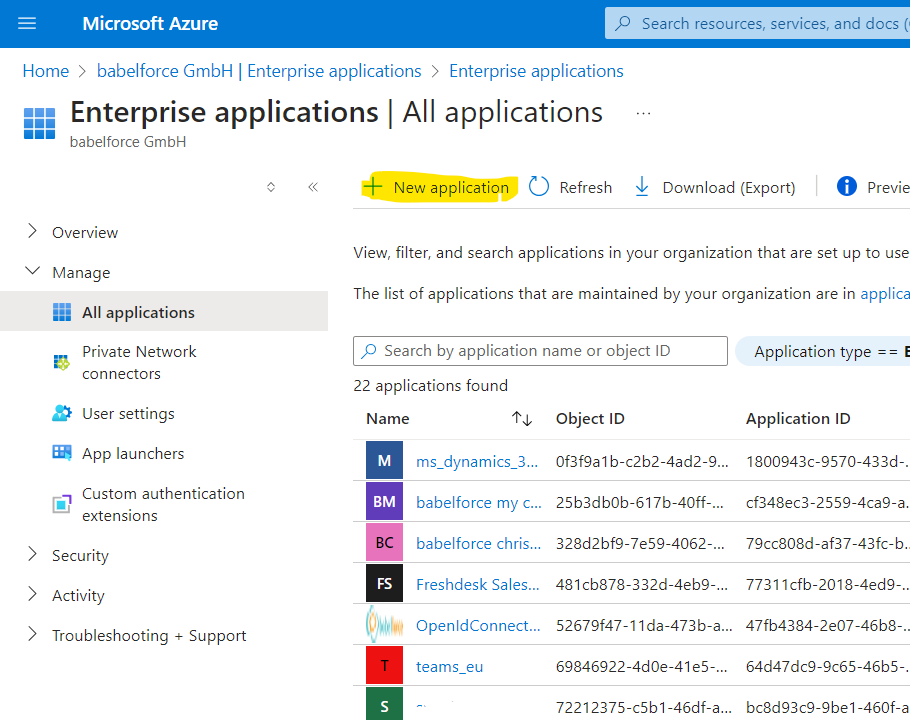
Task: Expand the Security section
Action: tap(32, 555)
